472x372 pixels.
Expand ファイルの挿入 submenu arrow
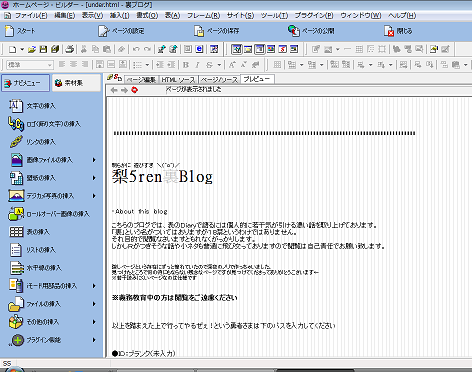94,304
